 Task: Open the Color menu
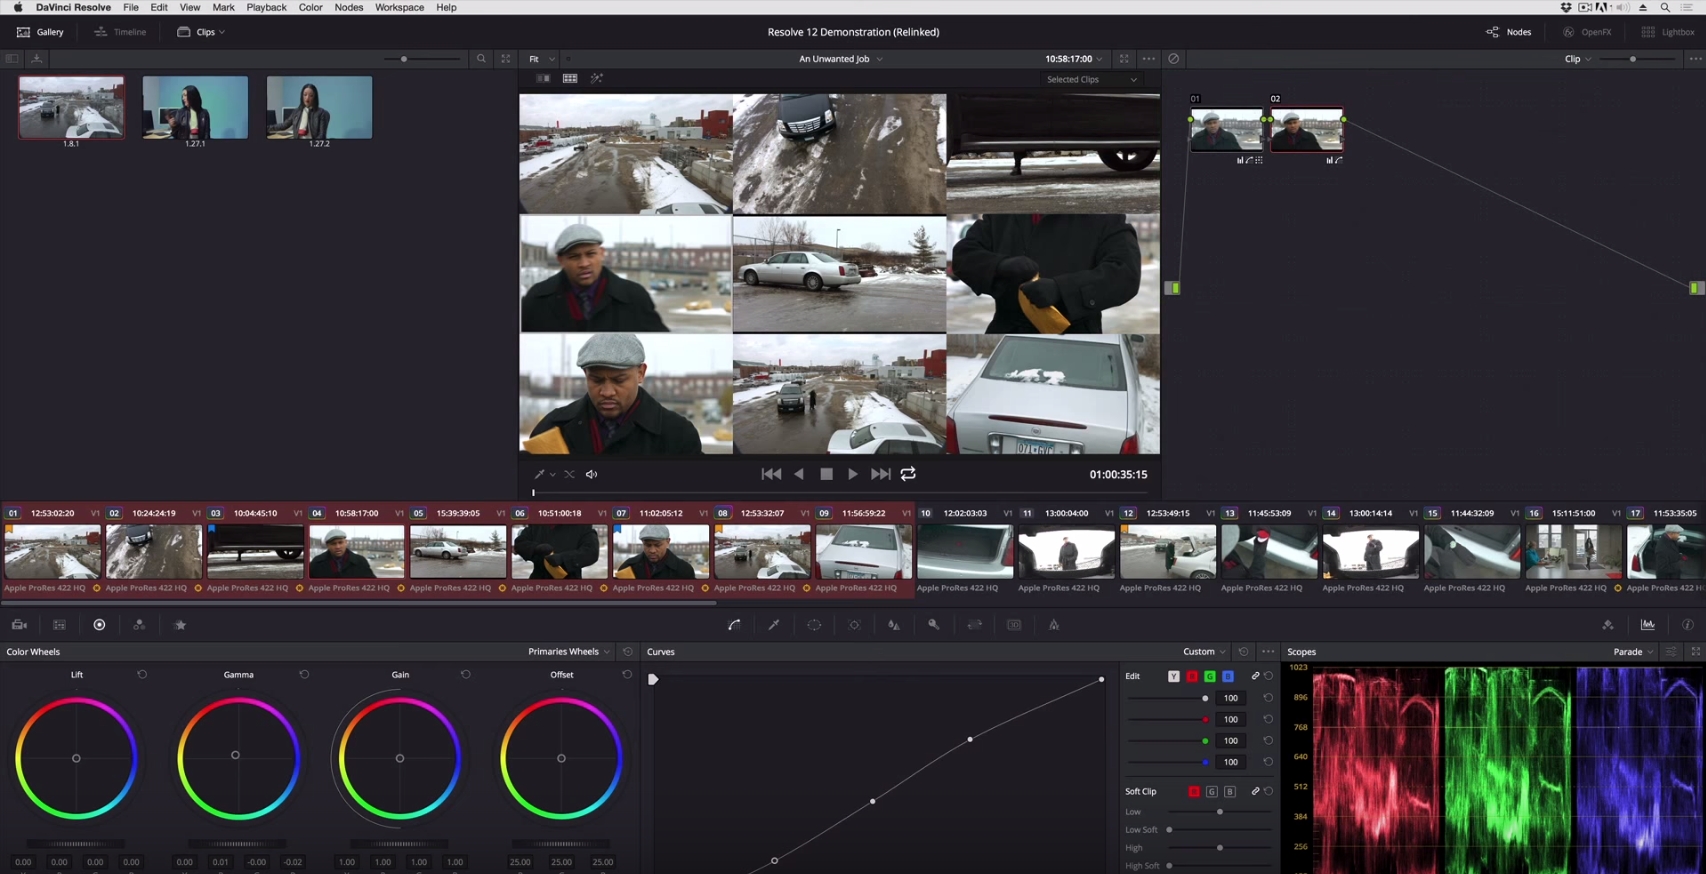click(x=310, y=7)
